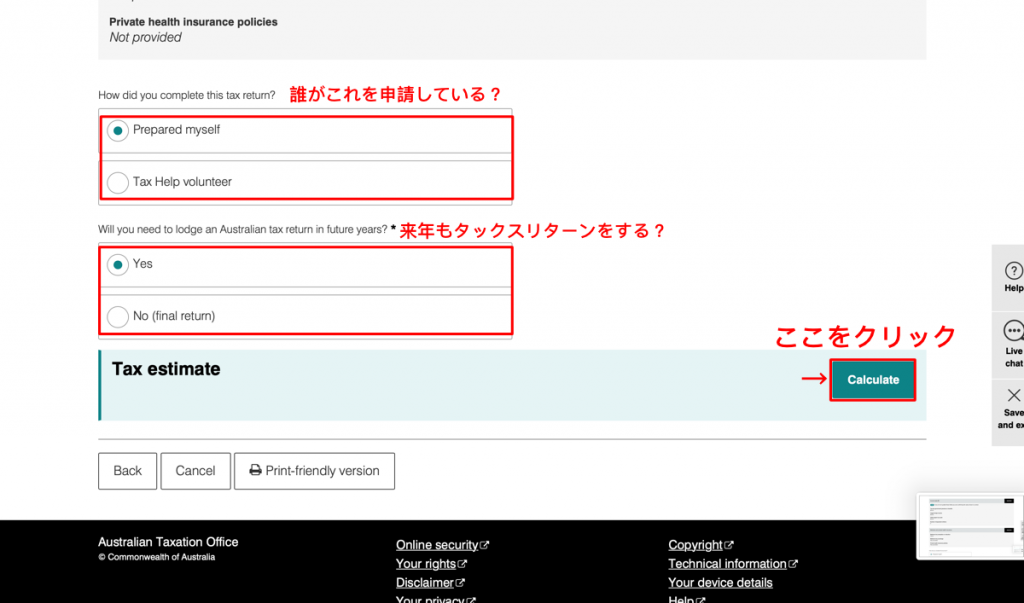Open the Disclaimer link in footer
Screen dimensions: 1024x603
[x=425, y=583]
